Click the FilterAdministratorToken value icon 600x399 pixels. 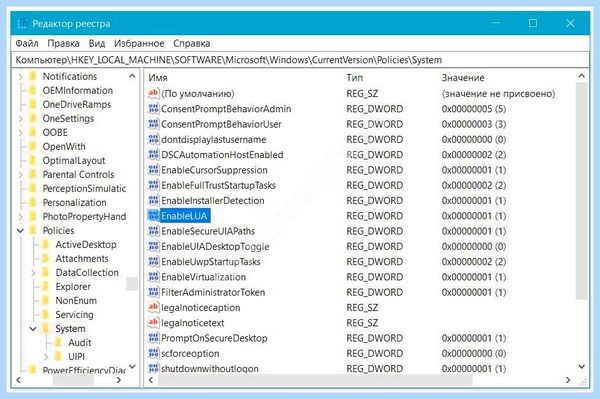(x=153, y=292)
